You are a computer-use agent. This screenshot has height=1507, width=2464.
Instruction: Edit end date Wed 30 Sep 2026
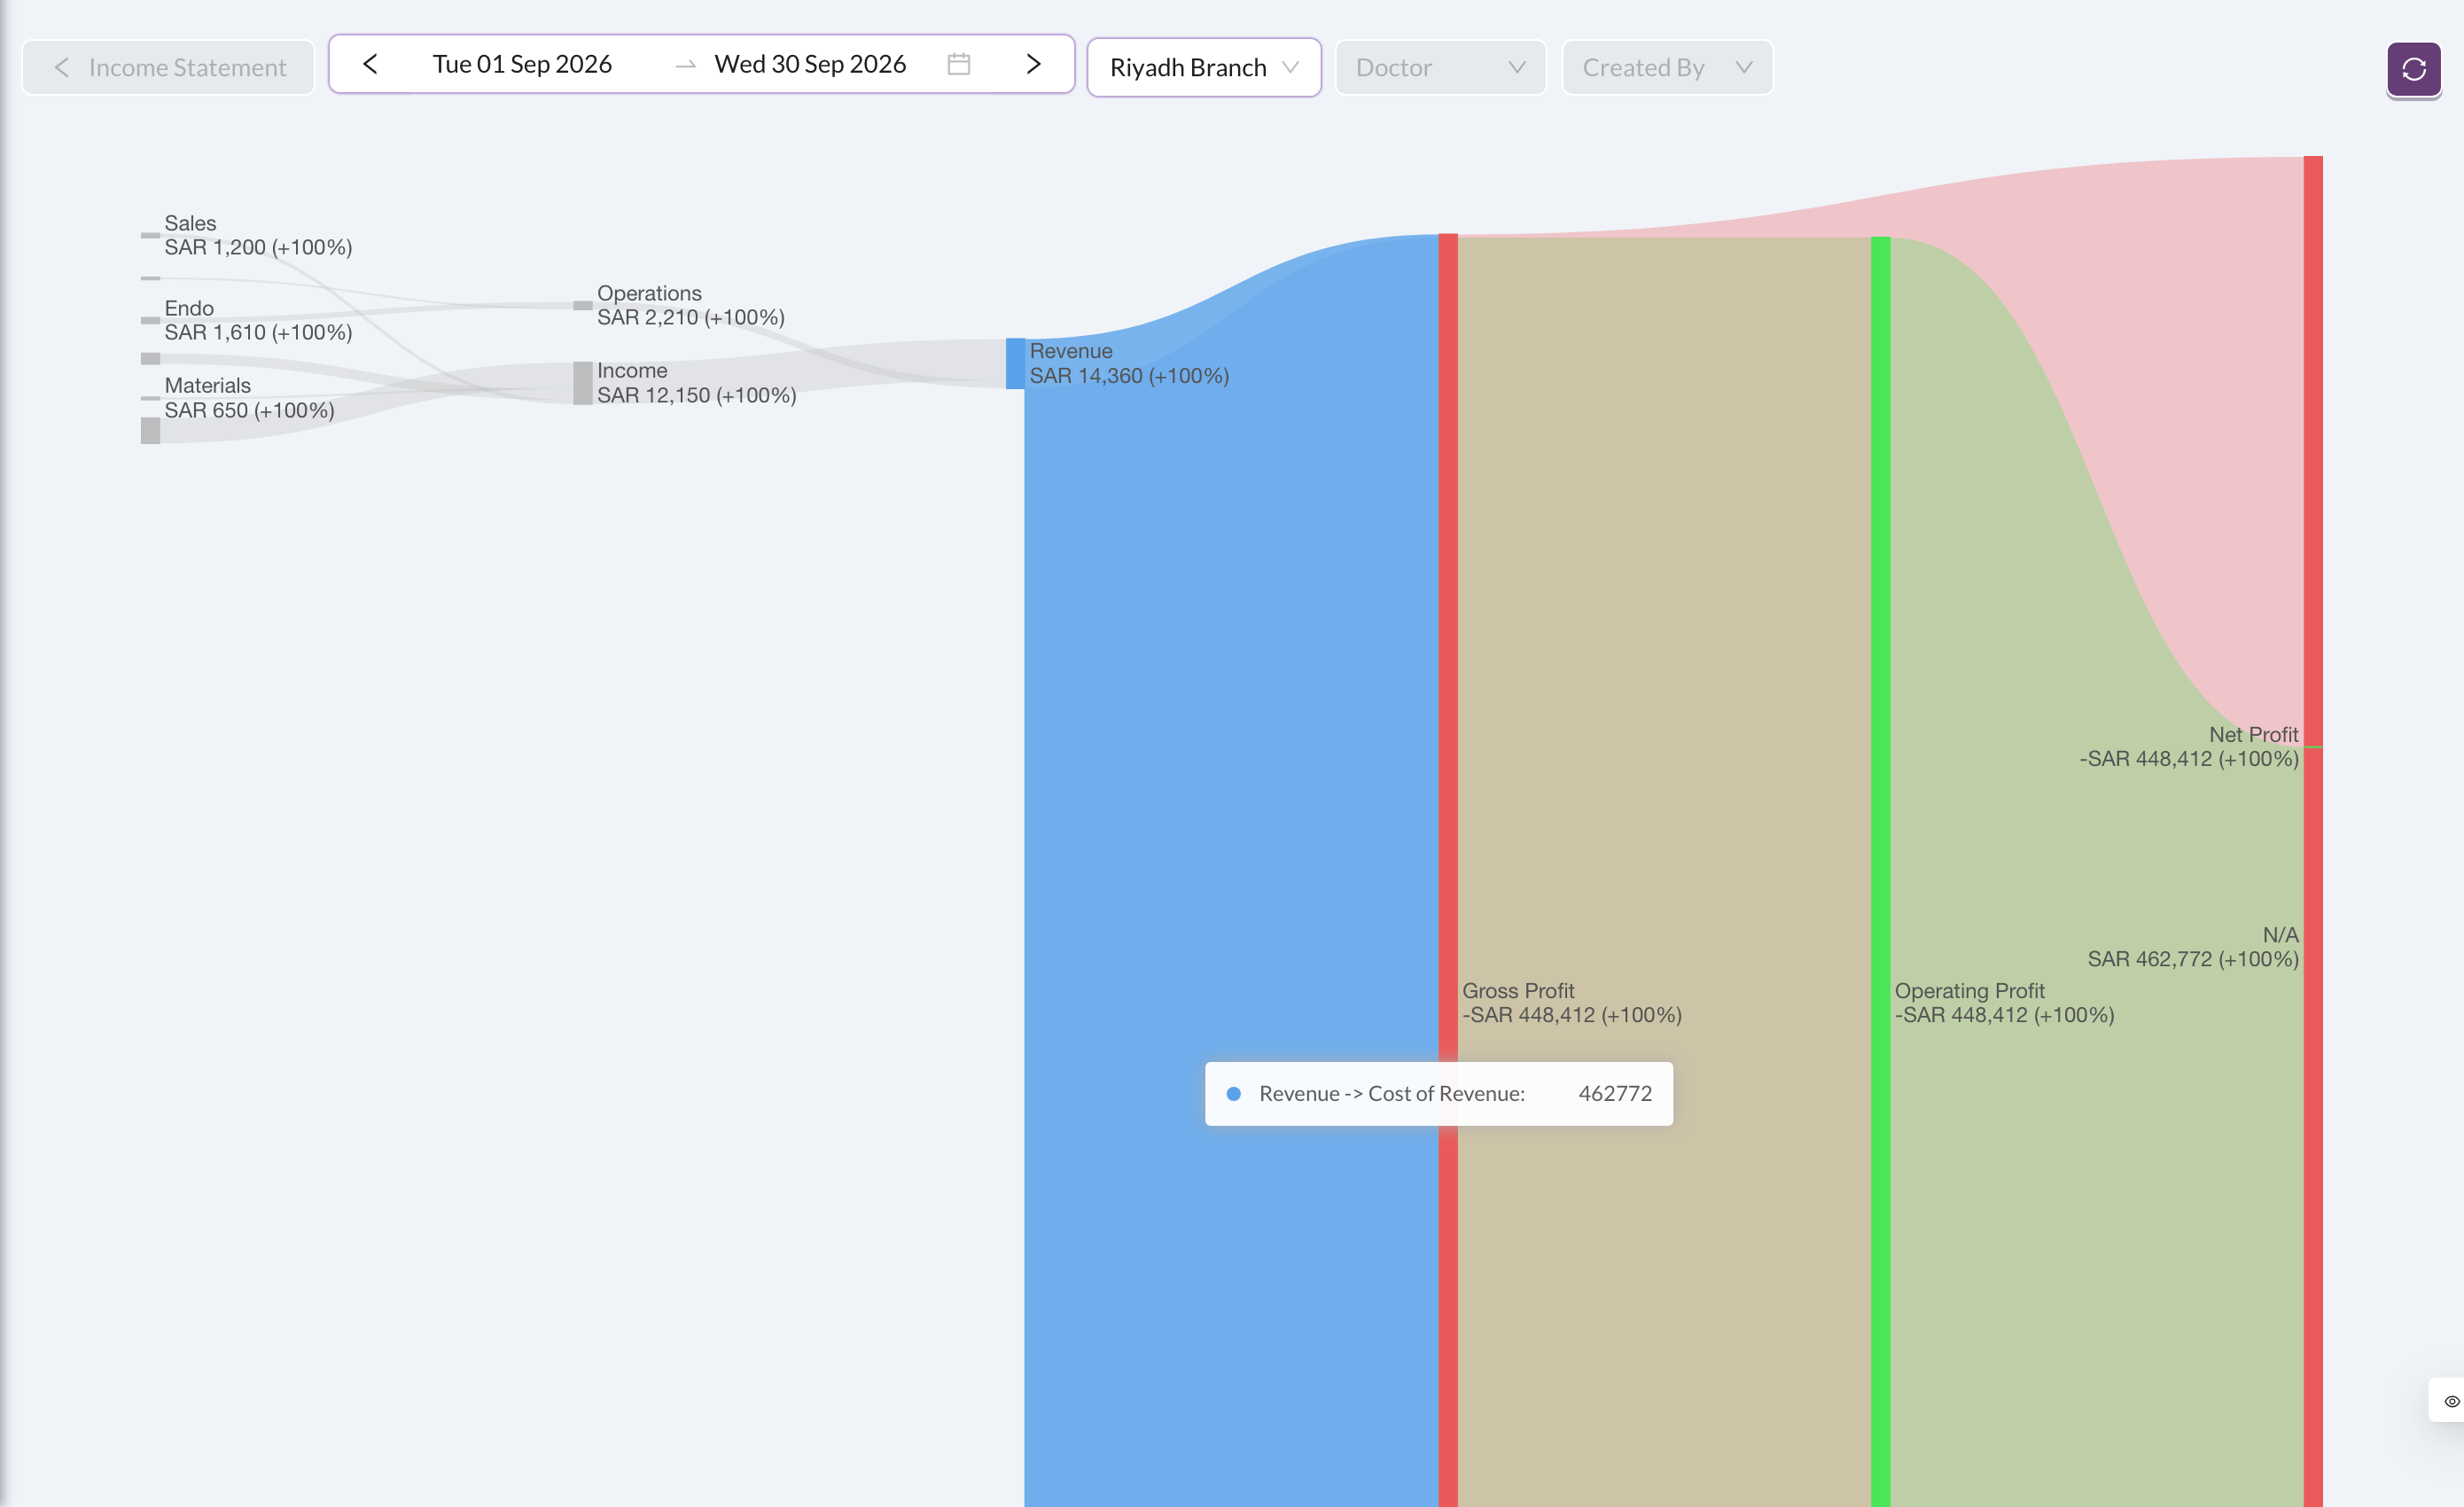(810, 64)
